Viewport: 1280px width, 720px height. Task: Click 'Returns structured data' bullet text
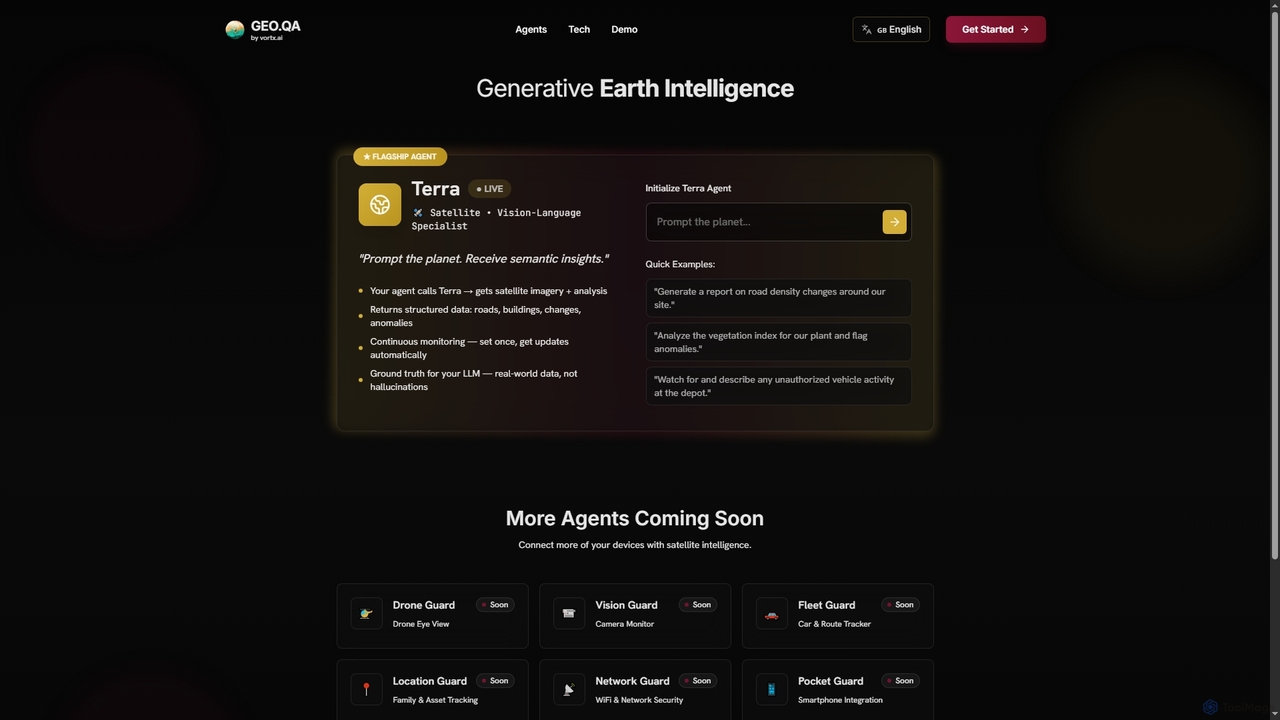click(x=475, y=316)
